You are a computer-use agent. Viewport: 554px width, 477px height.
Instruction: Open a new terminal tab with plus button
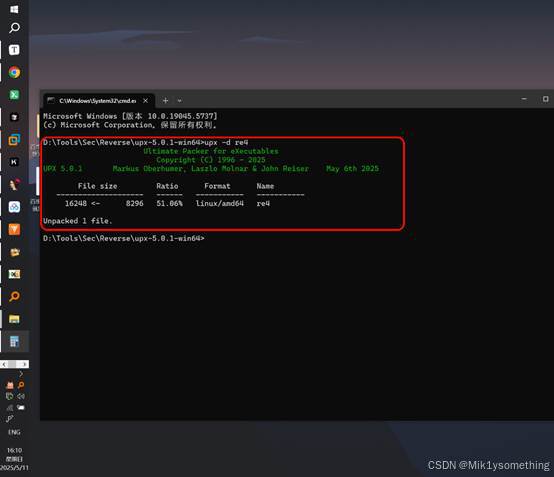point(165,101)
